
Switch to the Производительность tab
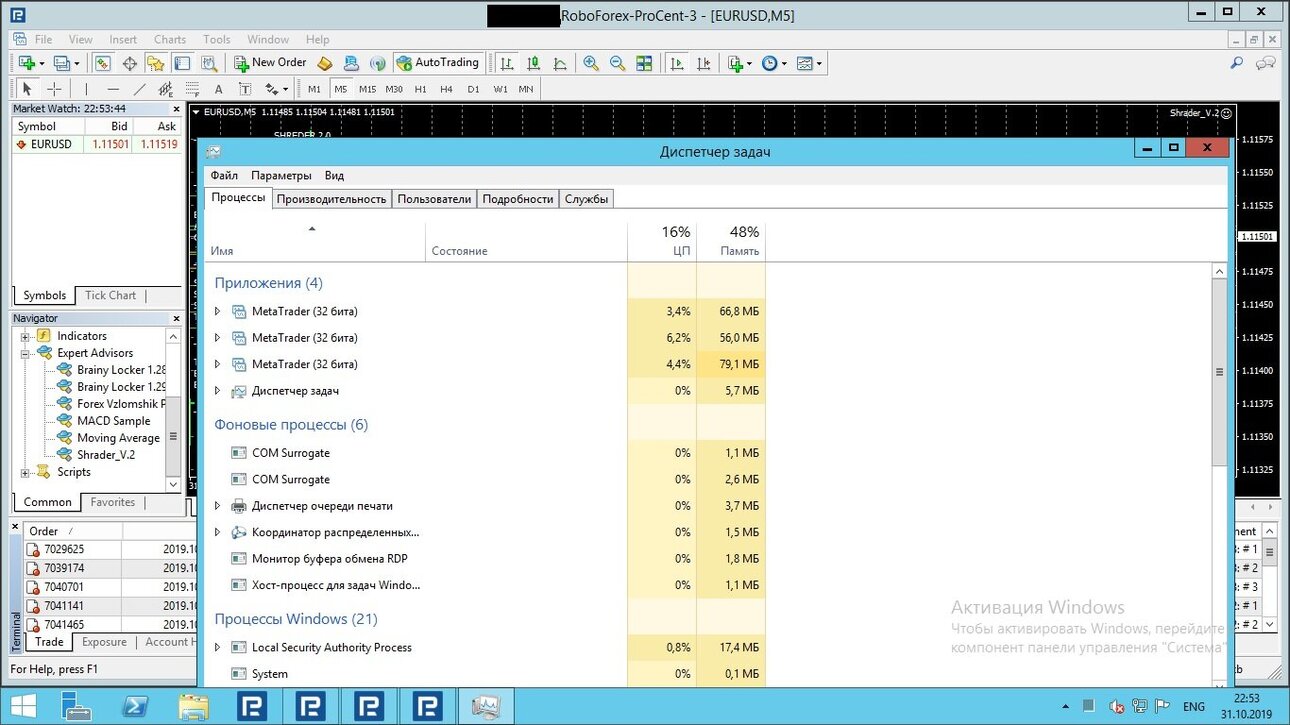(x=332, y=199)
